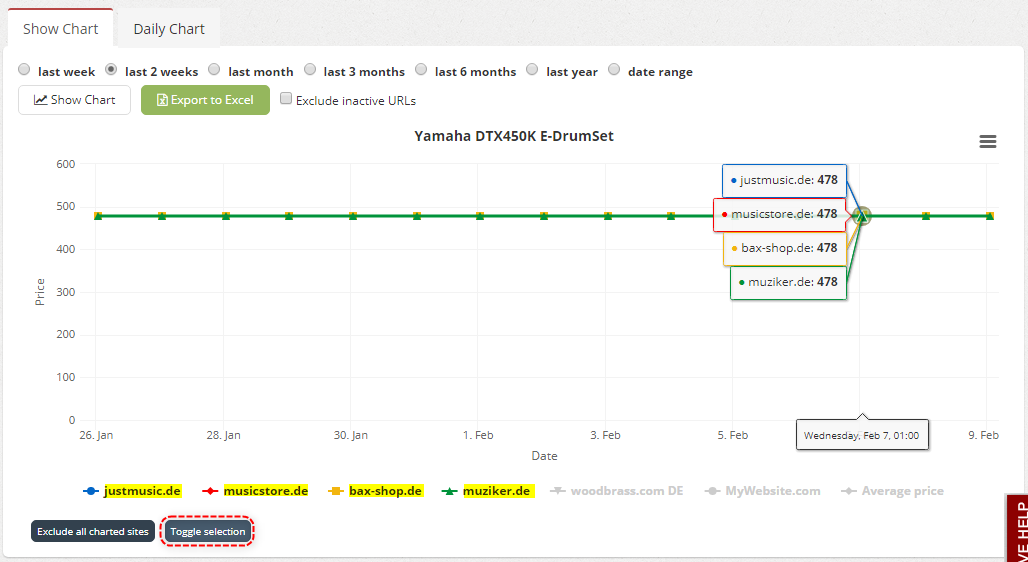Toggle justmusic.de series in legend

pos(133,491)
